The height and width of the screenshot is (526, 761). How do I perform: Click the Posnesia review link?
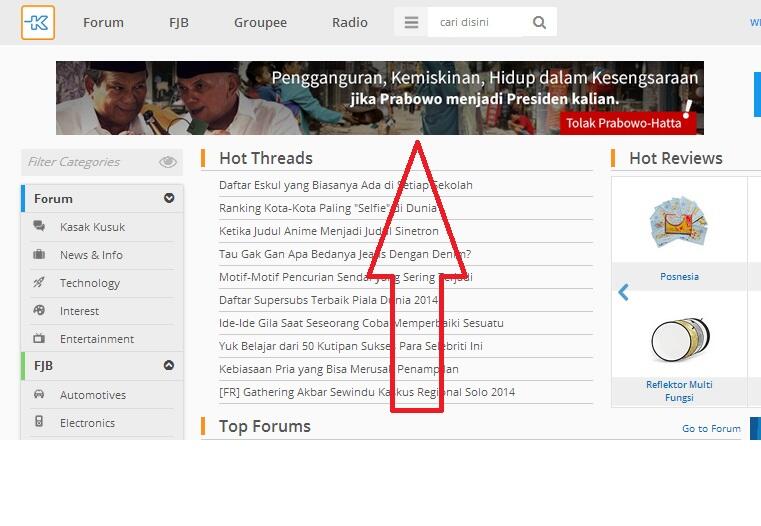point(679,277)
